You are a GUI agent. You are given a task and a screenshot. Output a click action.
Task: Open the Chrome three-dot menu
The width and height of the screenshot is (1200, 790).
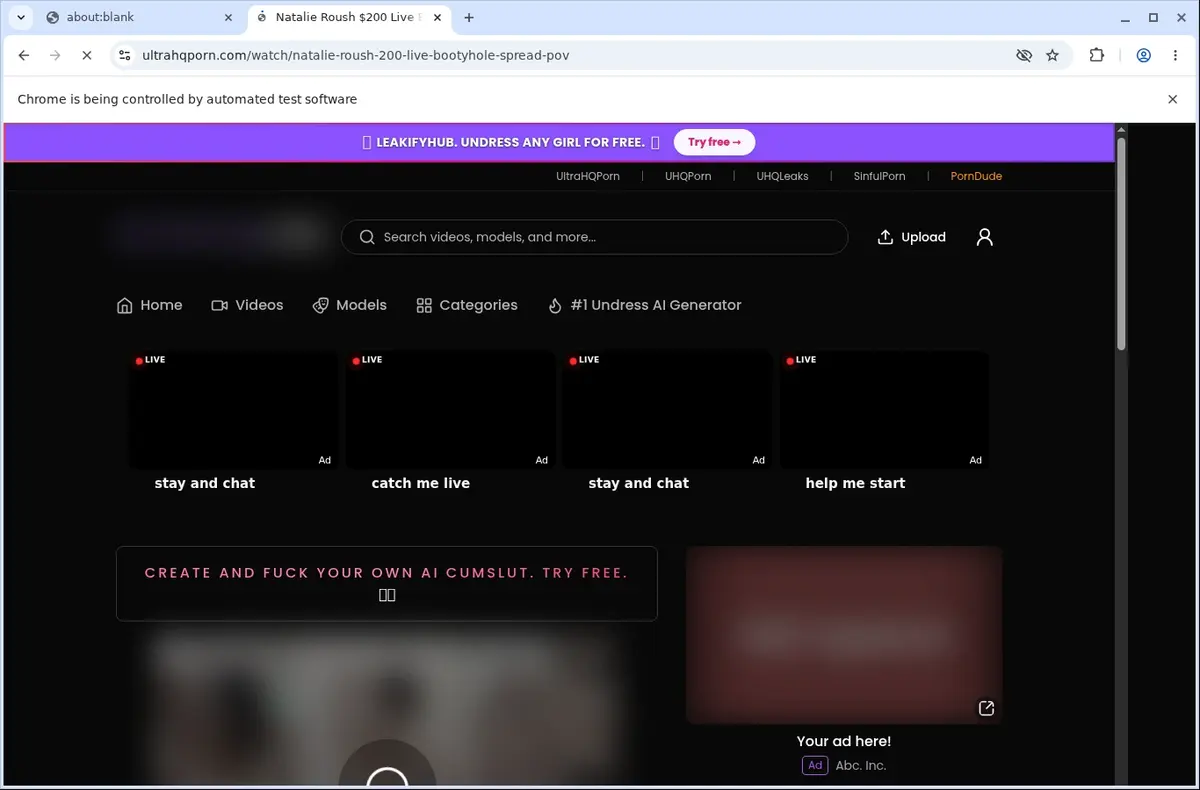(x=1174, y=55)
